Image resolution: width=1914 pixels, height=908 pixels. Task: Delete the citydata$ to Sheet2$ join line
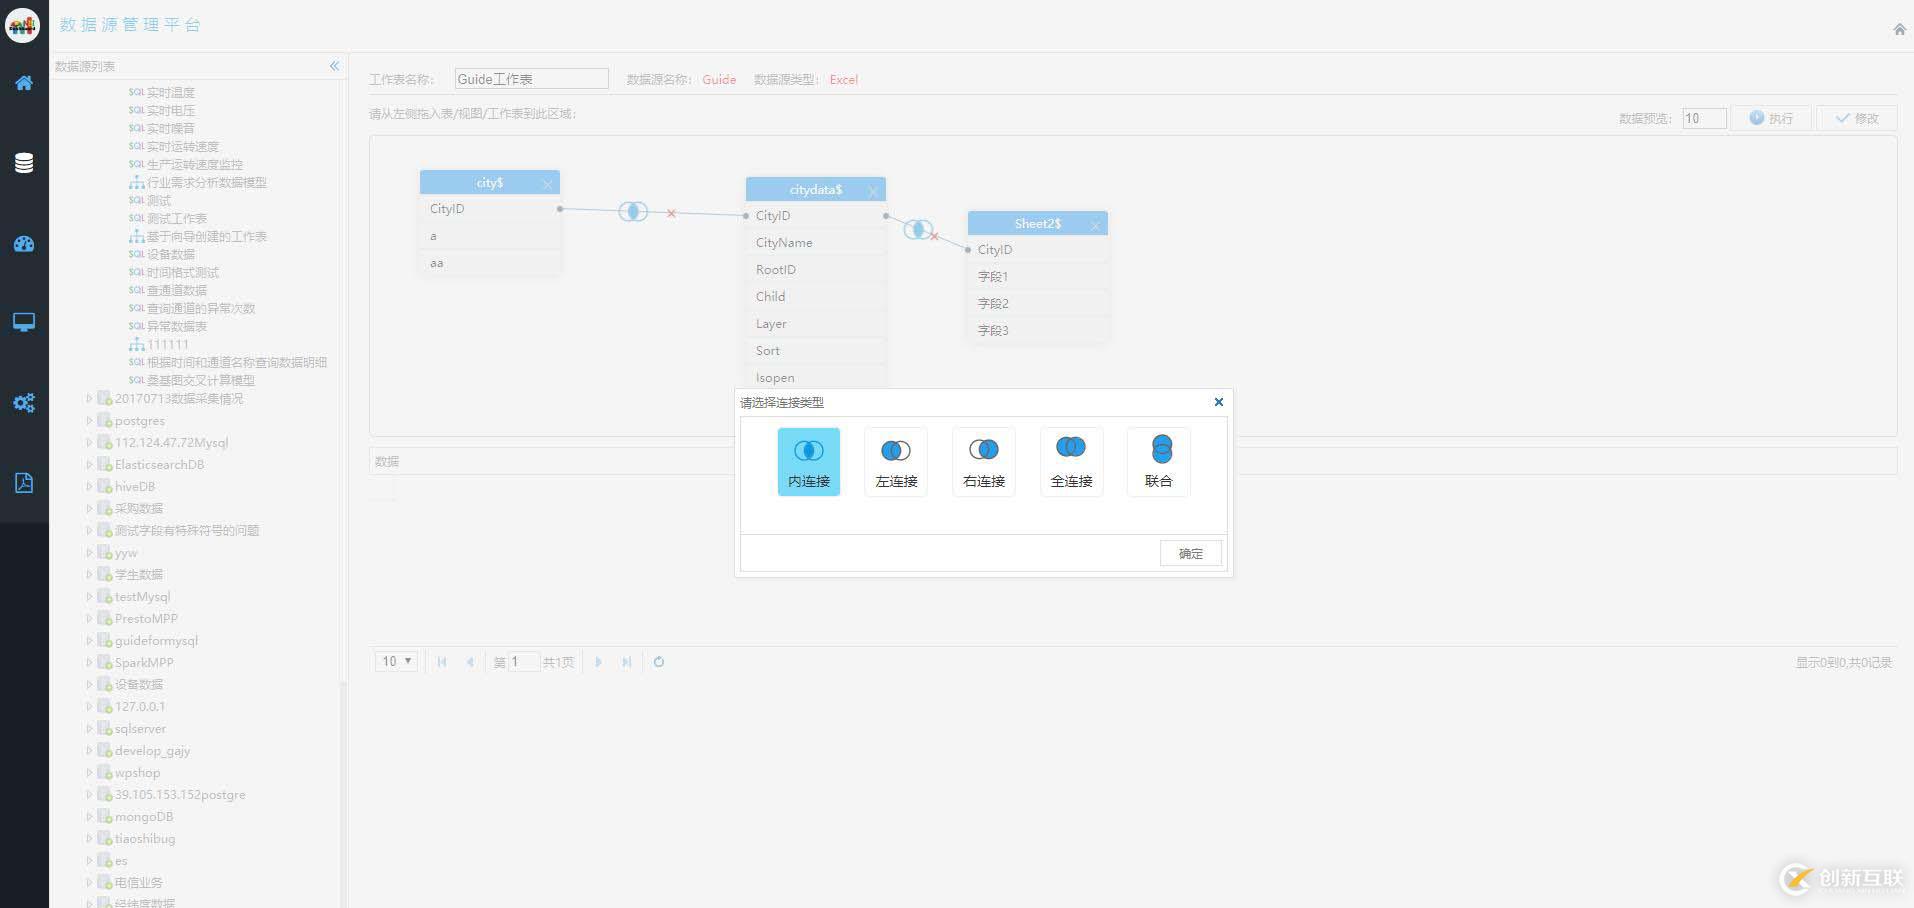pyautogui.click(x=935, y=237)
